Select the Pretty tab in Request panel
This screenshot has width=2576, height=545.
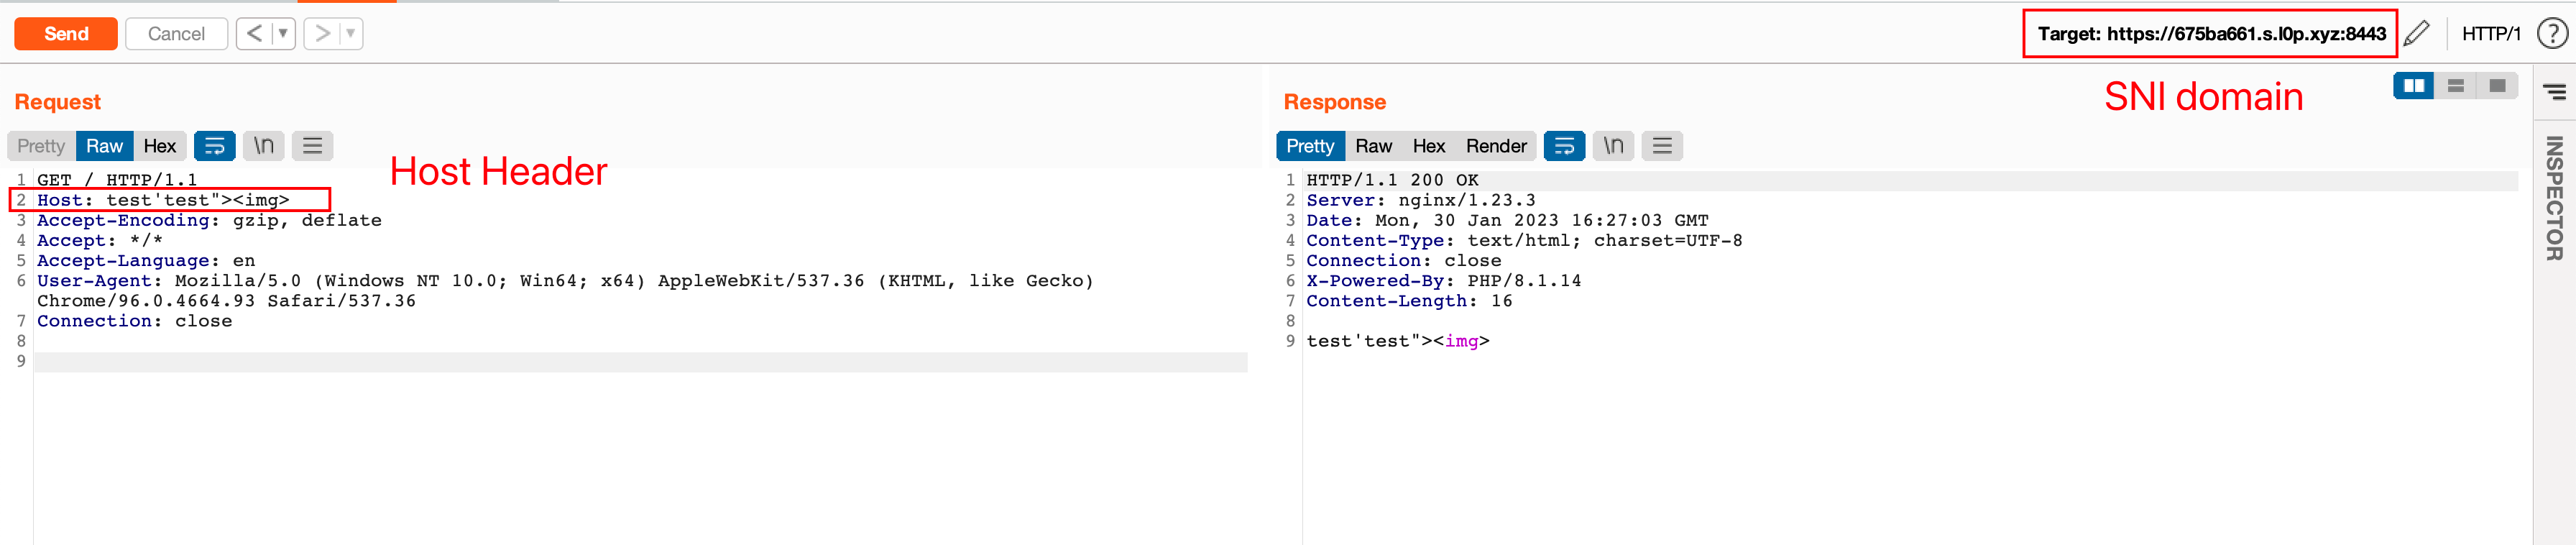coord(41,146)
